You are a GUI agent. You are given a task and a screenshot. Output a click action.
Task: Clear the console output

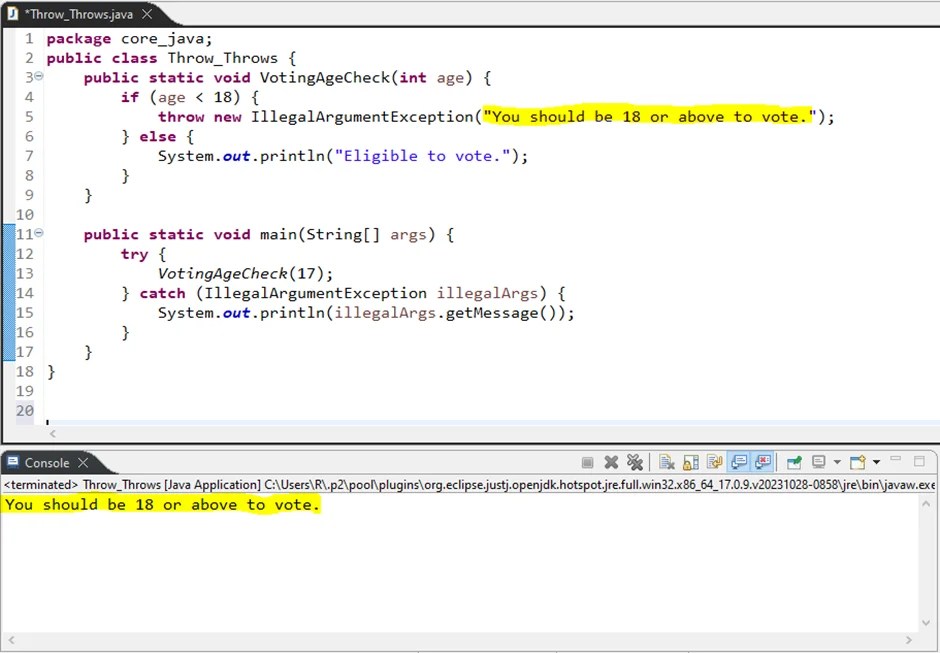pos(667,462)
